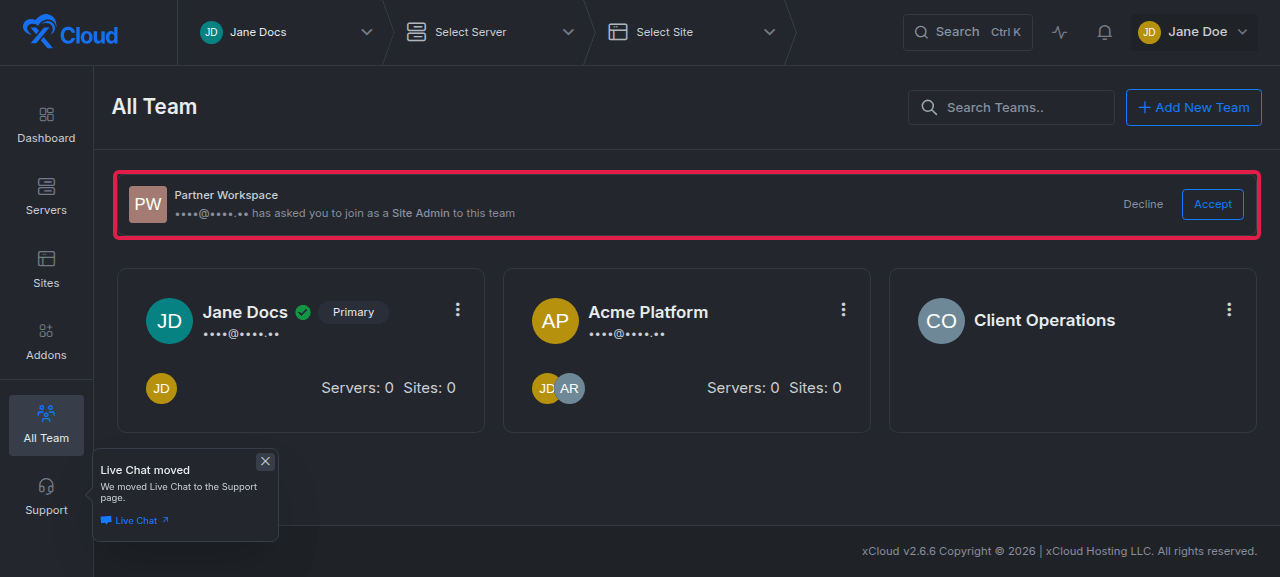Screen dimensions: 1280x577
Task: Click the xCloud v2.6.6 copyright footer text
Action: (x=1059, y=551)
